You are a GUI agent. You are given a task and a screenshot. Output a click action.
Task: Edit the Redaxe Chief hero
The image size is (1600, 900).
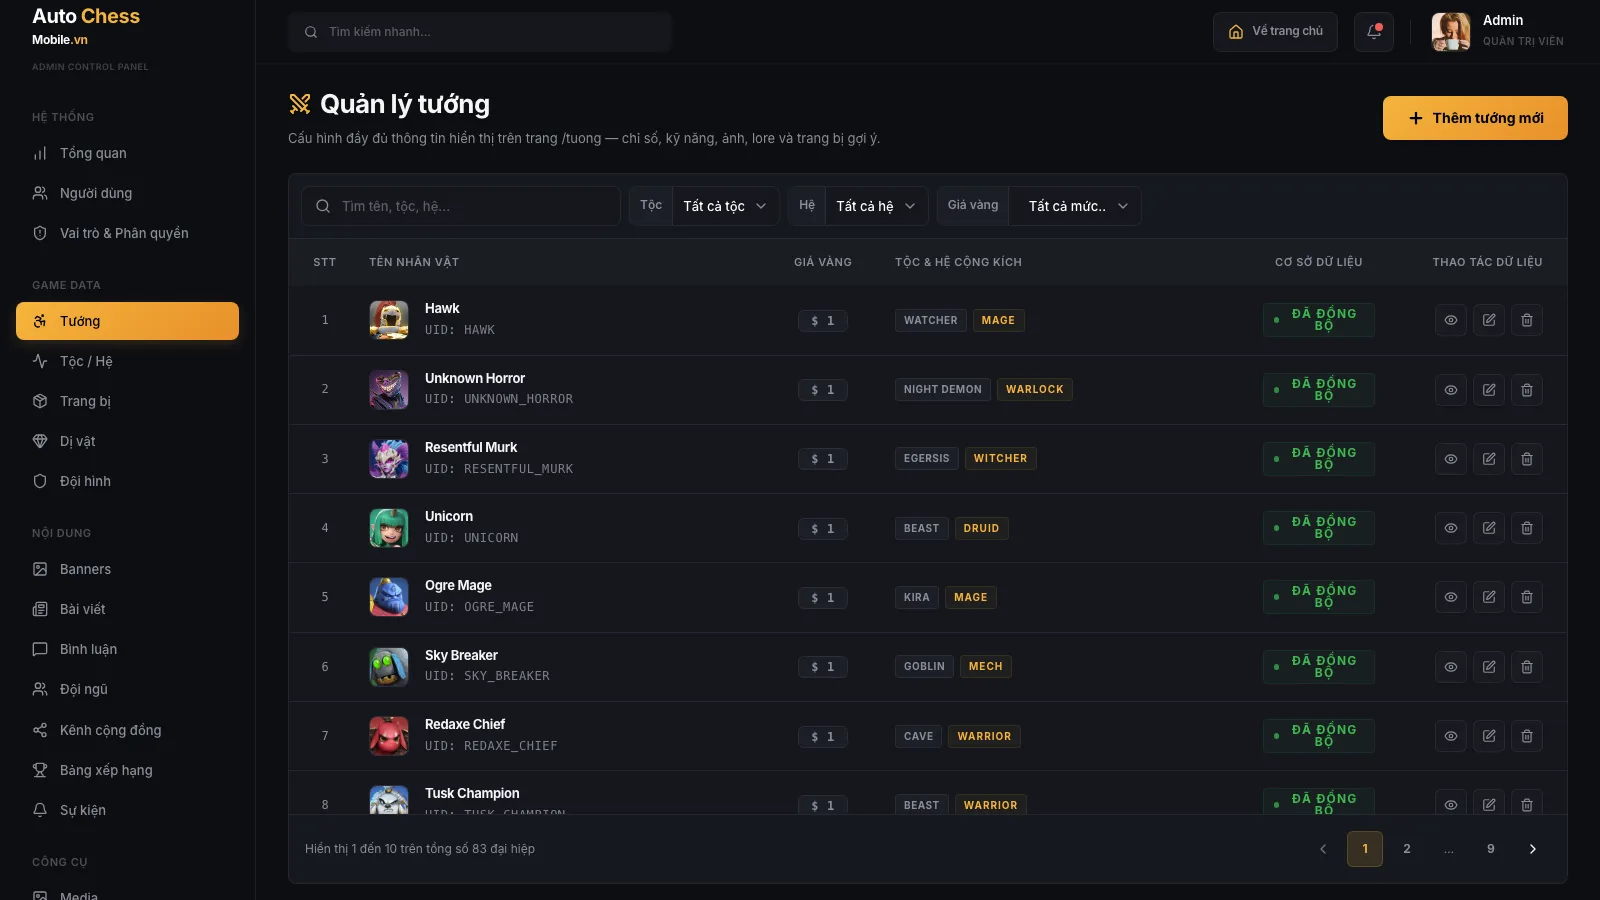[1489, 736]
